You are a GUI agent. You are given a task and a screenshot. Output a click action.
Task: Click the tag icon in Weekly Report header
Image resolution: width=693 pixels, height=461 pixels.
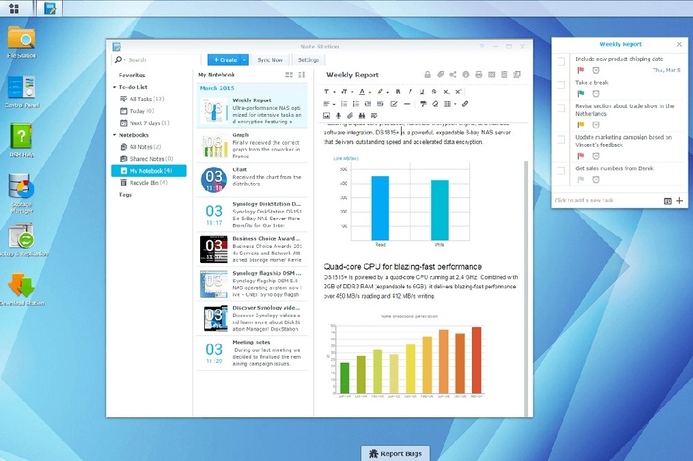click(x=440, y=75)
